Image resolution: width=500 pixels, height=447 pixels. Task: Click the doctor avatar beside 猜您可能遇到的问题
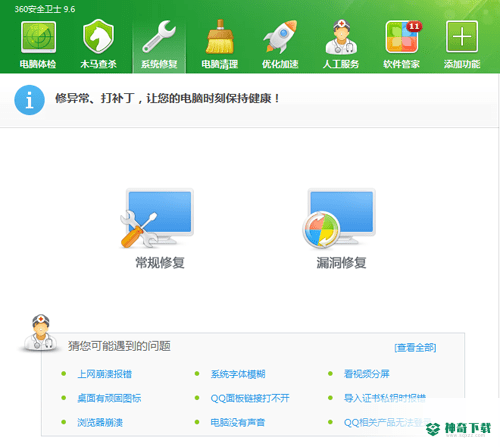click(x=40, y=333)
